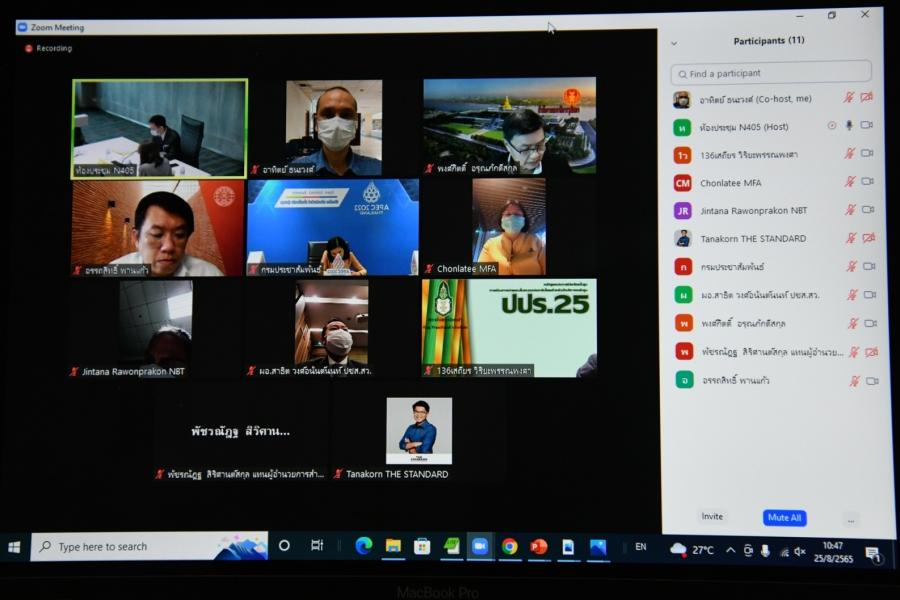Click the muted mic icon for Jintana Rawonprakon NBT

point(850,210)
